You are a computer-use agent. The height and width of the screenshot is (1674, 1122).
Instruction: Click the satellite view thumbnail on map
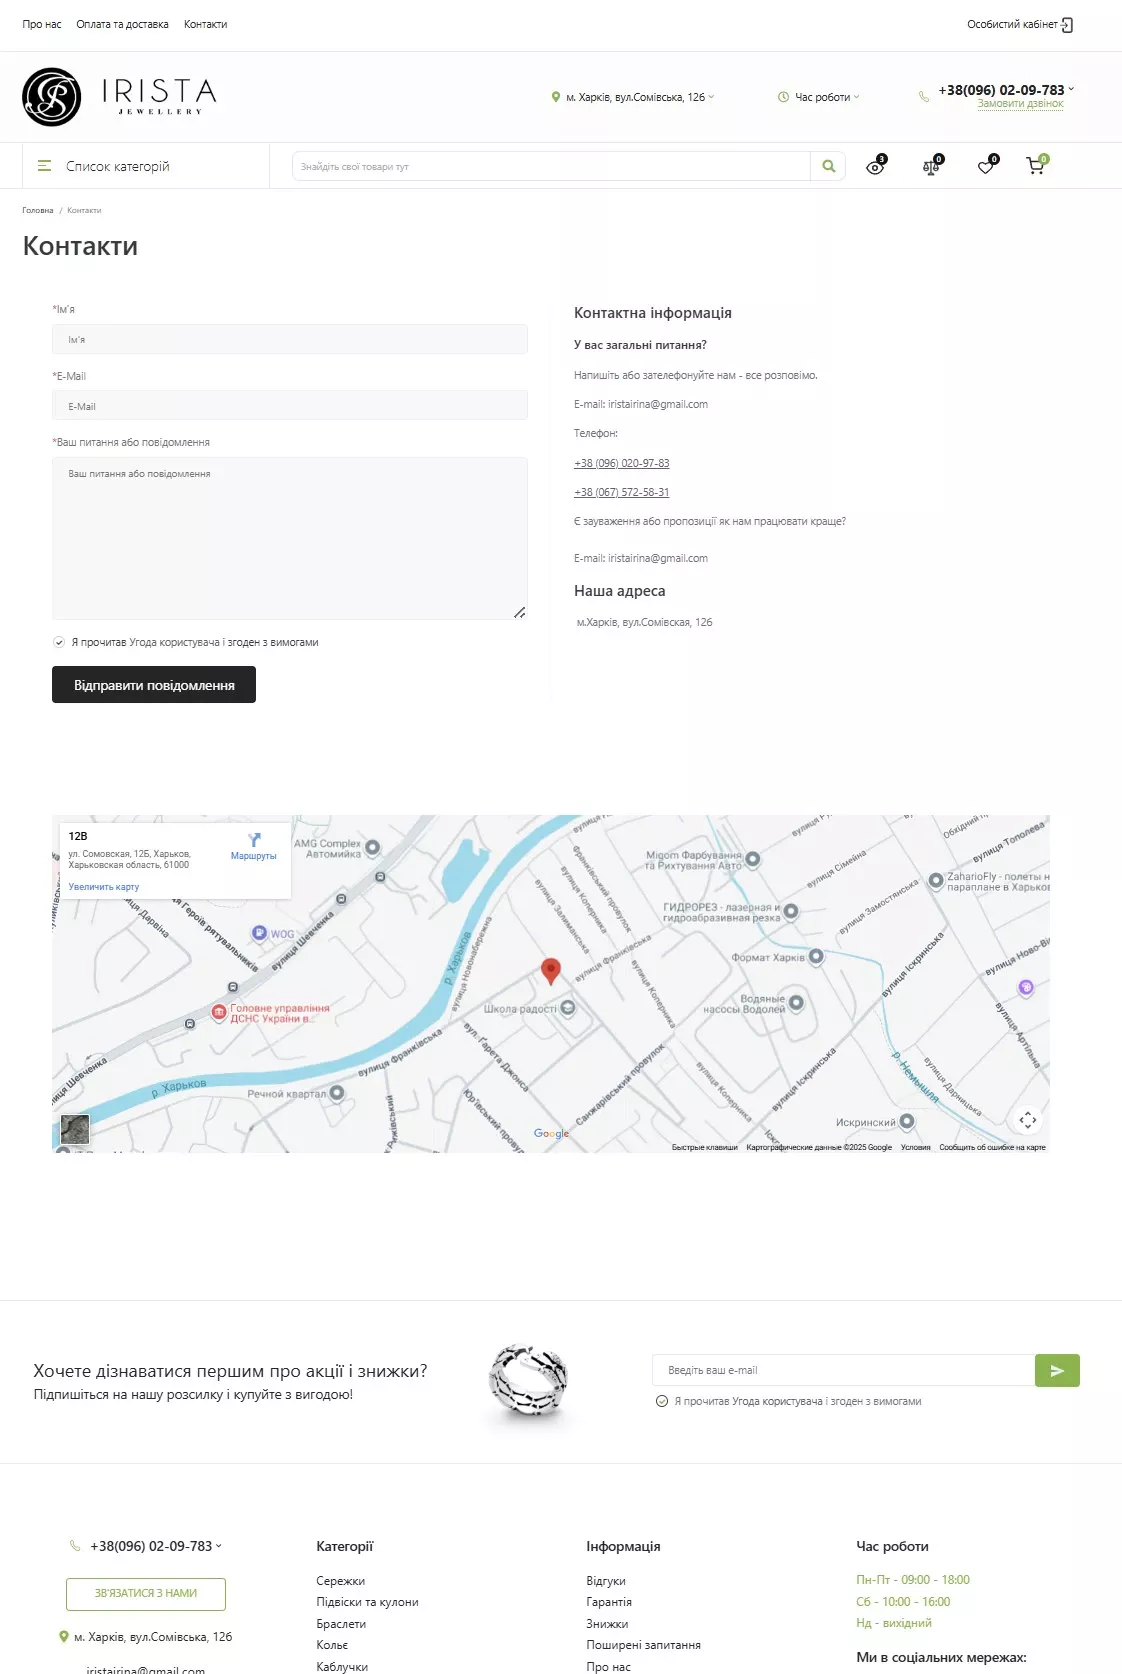tap(75, 1129)
